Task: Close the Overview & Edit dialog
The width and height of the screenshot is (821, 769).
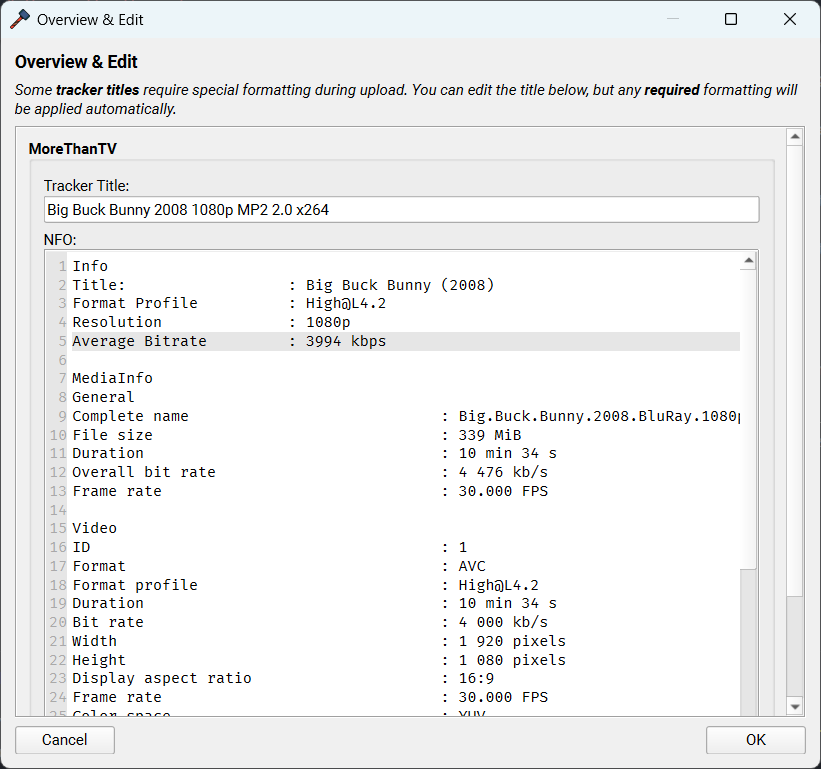Action: tap(790, 19)
